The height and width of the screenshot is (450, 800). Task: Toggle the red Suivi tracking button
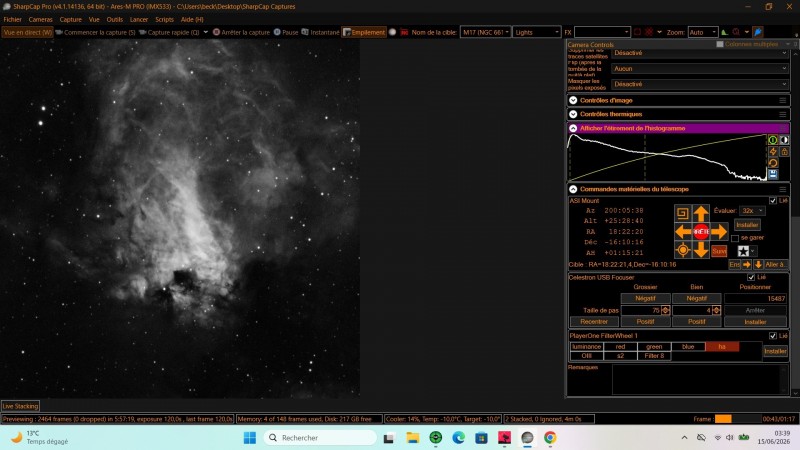[x=719, y=251]
